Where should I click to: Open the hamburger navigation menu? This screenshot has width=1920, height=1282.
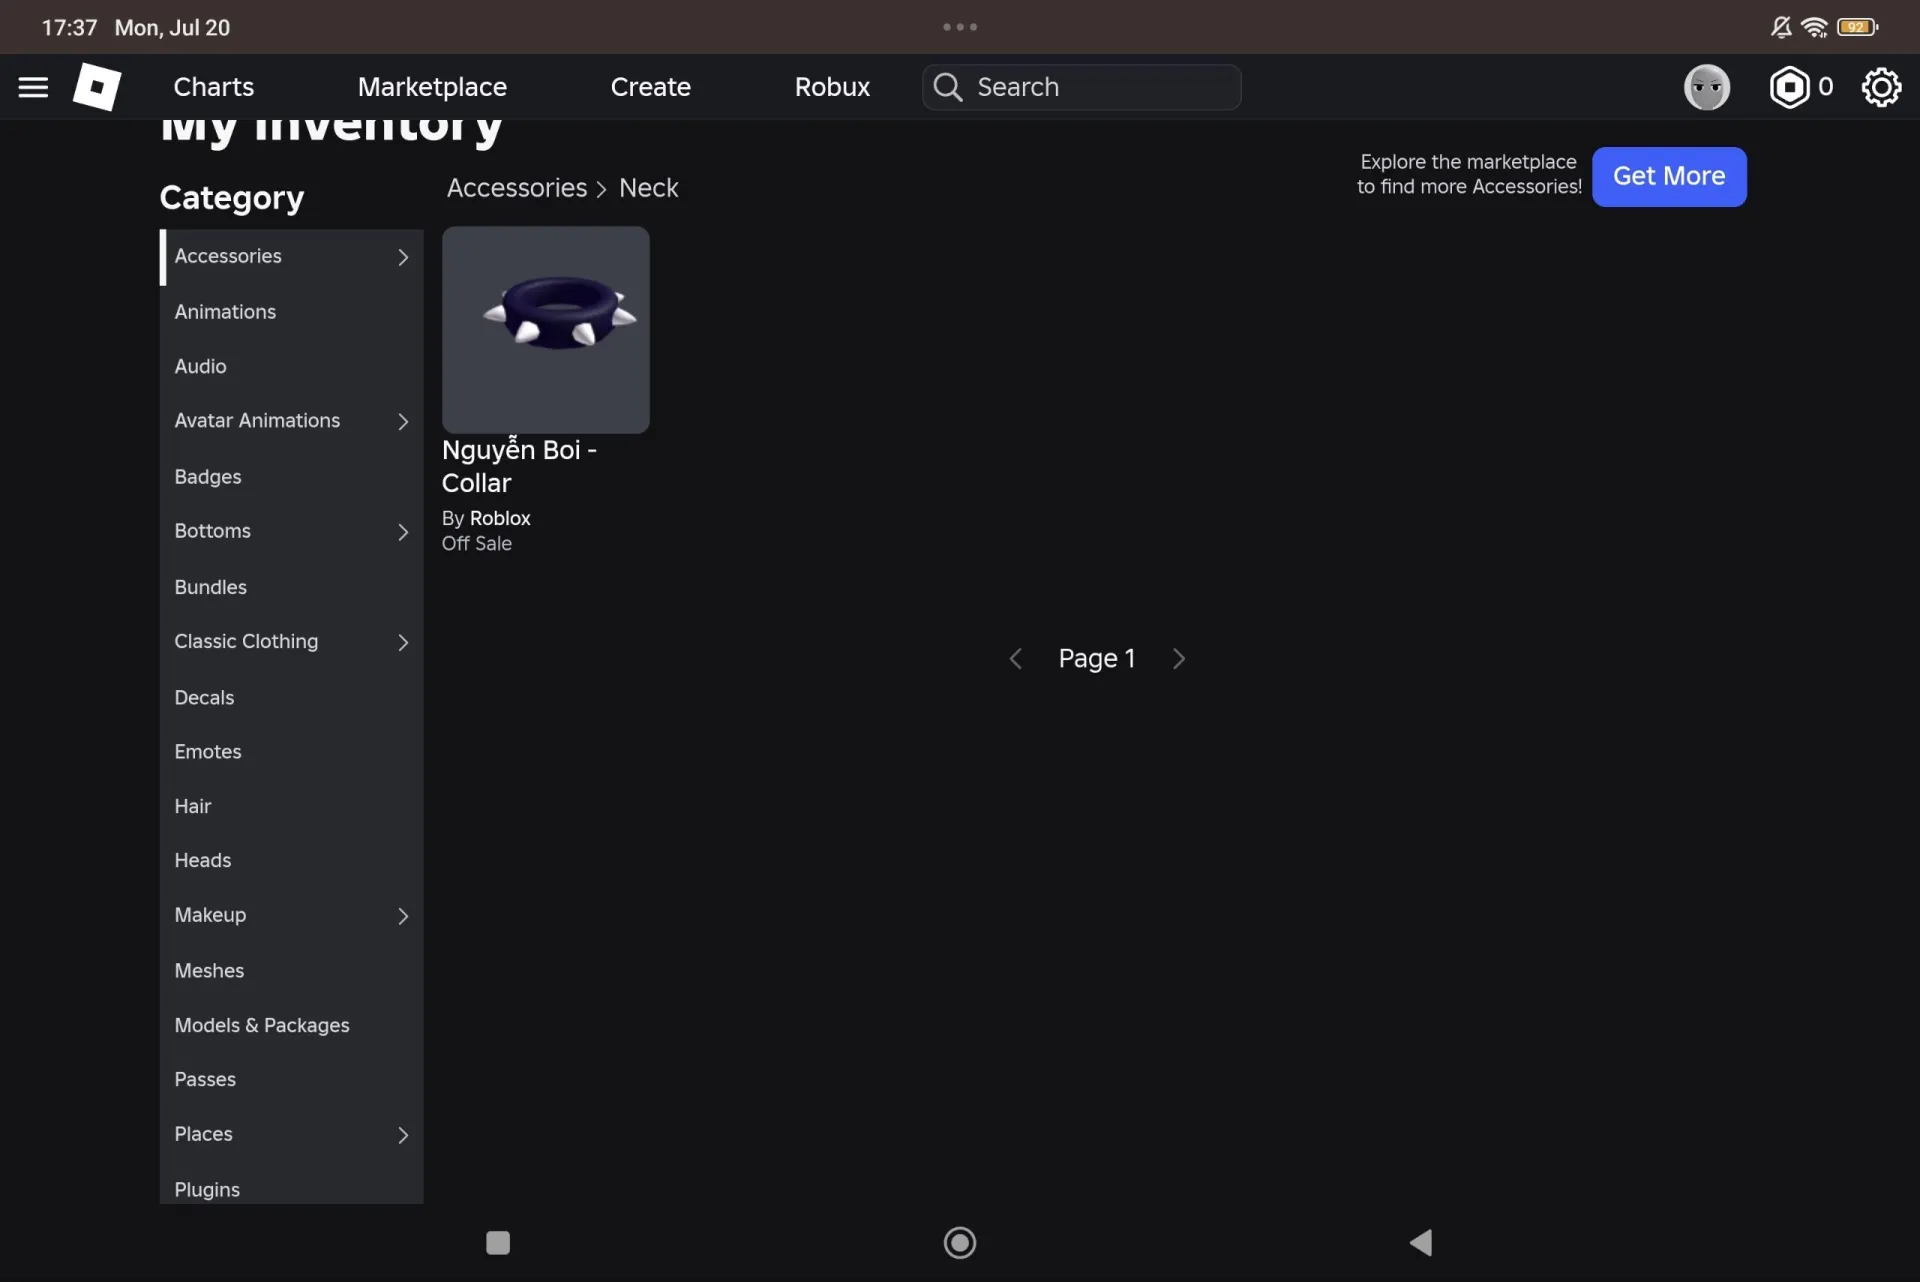[x=33, y=87]
